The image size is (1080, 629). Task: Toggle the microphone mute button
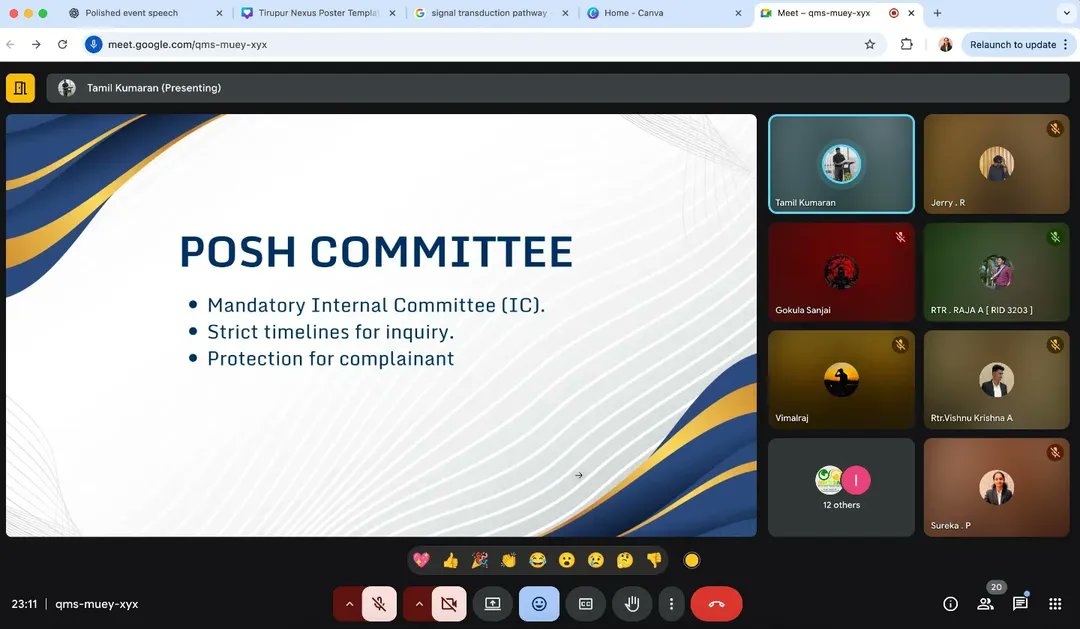pos(379,604)
